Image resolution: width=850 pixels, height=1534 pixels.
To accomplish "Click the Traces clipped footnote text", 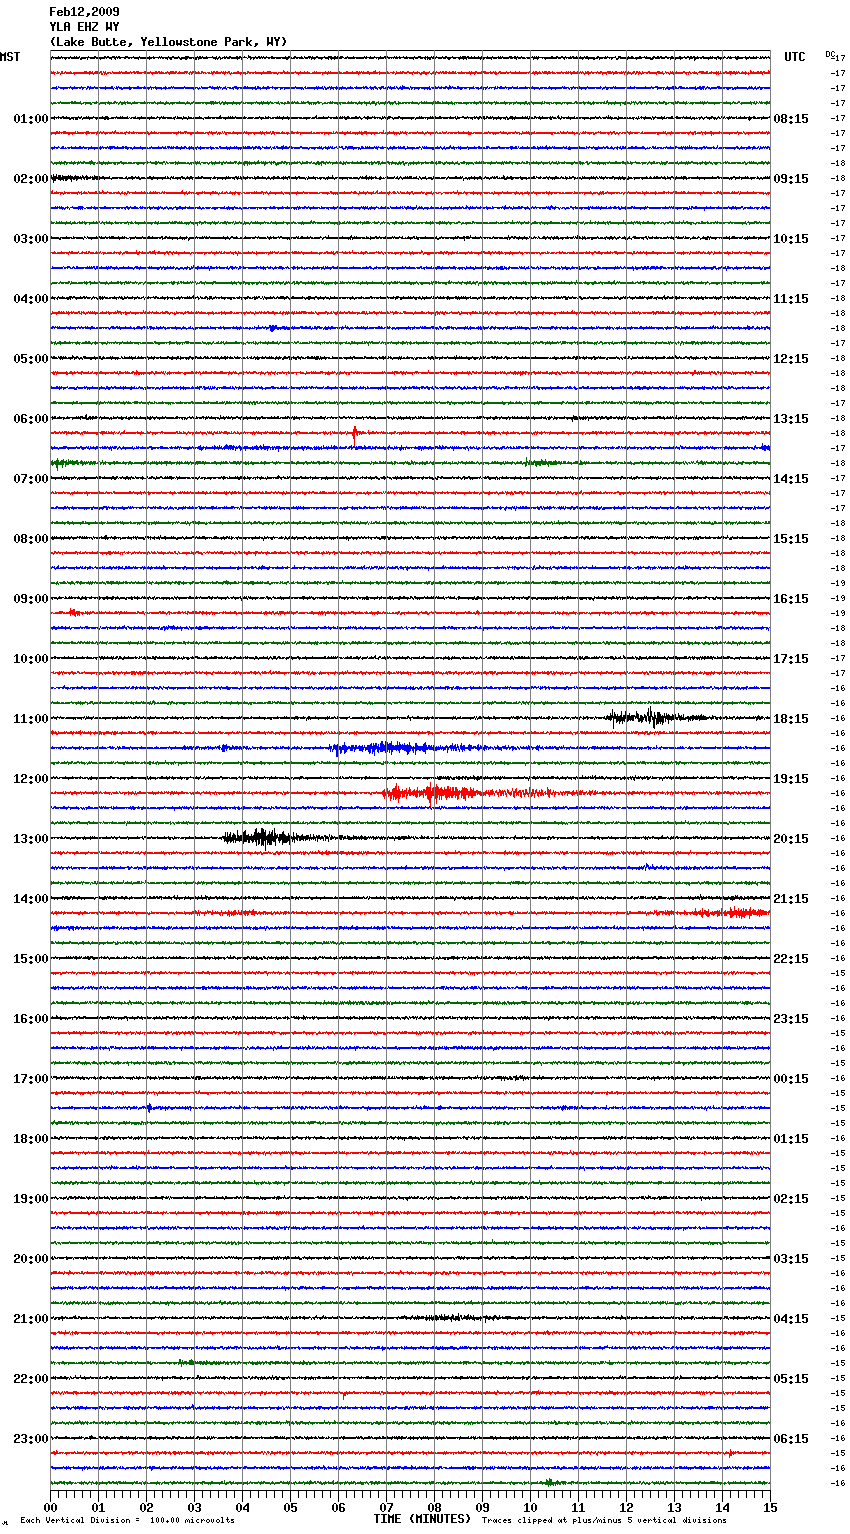I will tap(604, 1521).
